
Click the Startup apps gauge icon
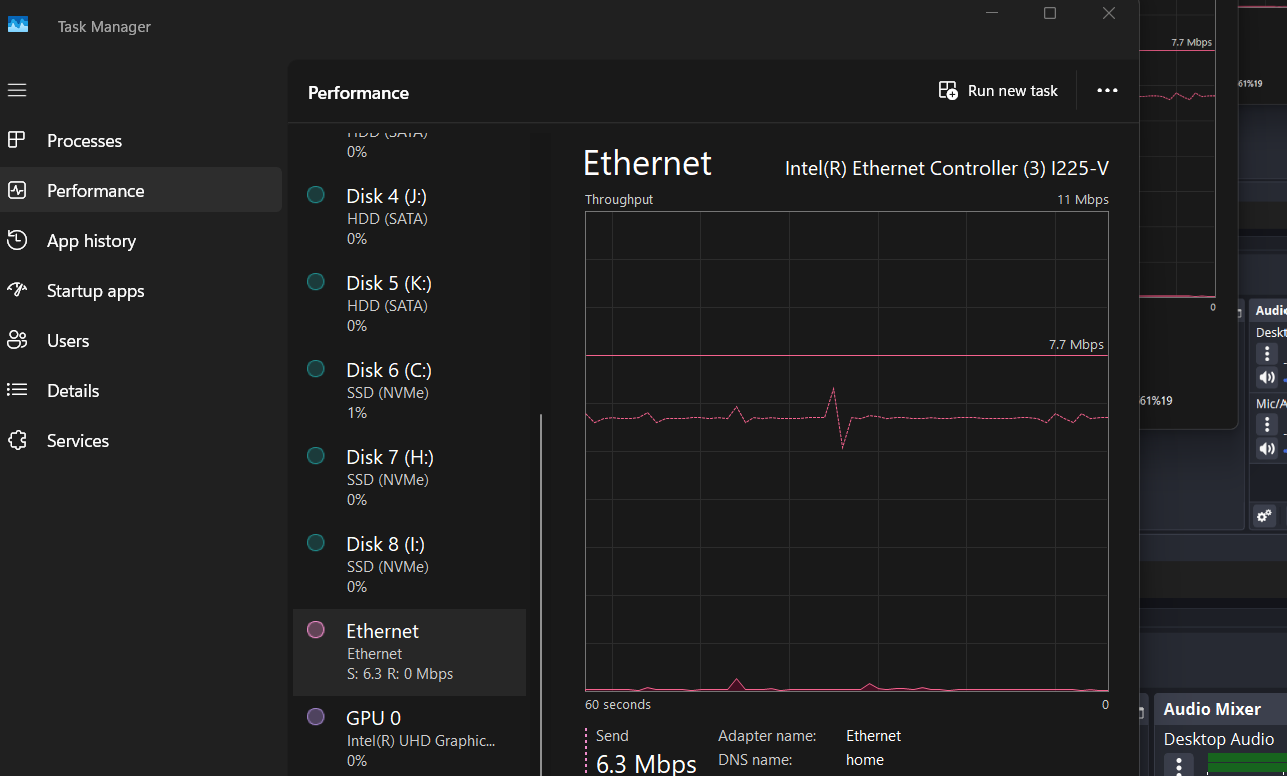pyautogui.click(x=16, y=290)
